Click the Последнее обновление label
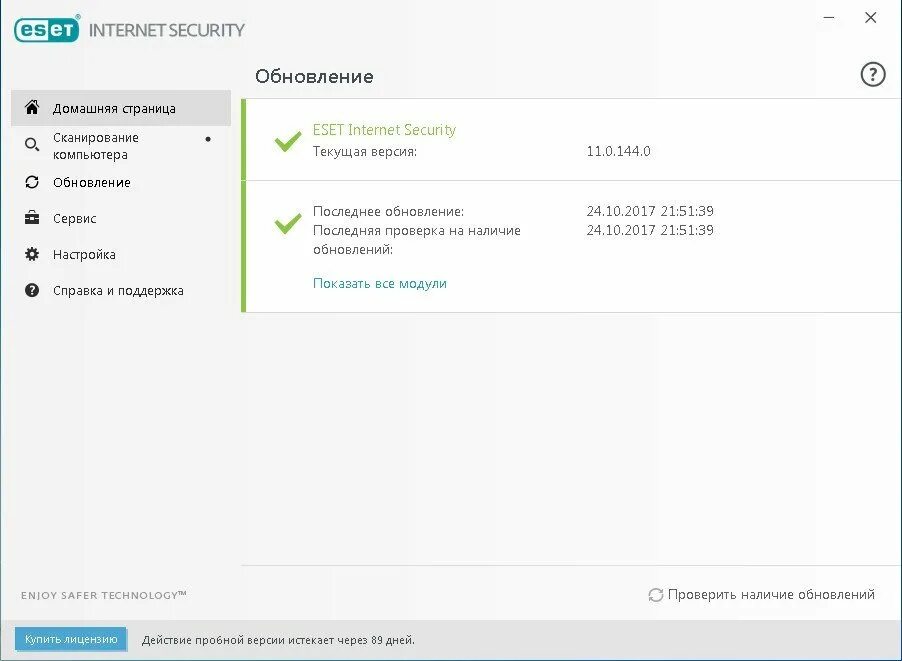The height and width of the screenshot is (661, 902). [x=388, y=212]
